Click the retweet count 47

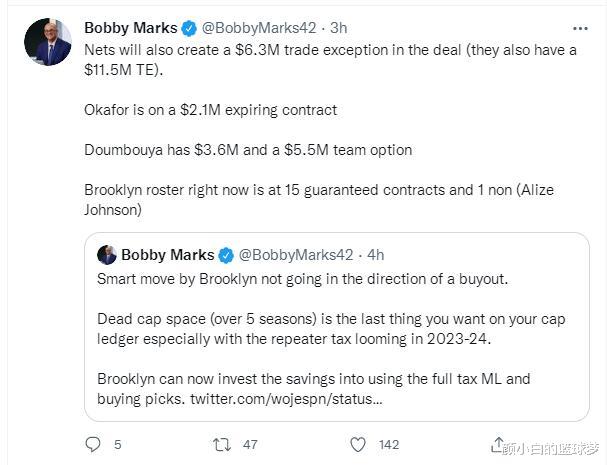(x=252, y=444)
